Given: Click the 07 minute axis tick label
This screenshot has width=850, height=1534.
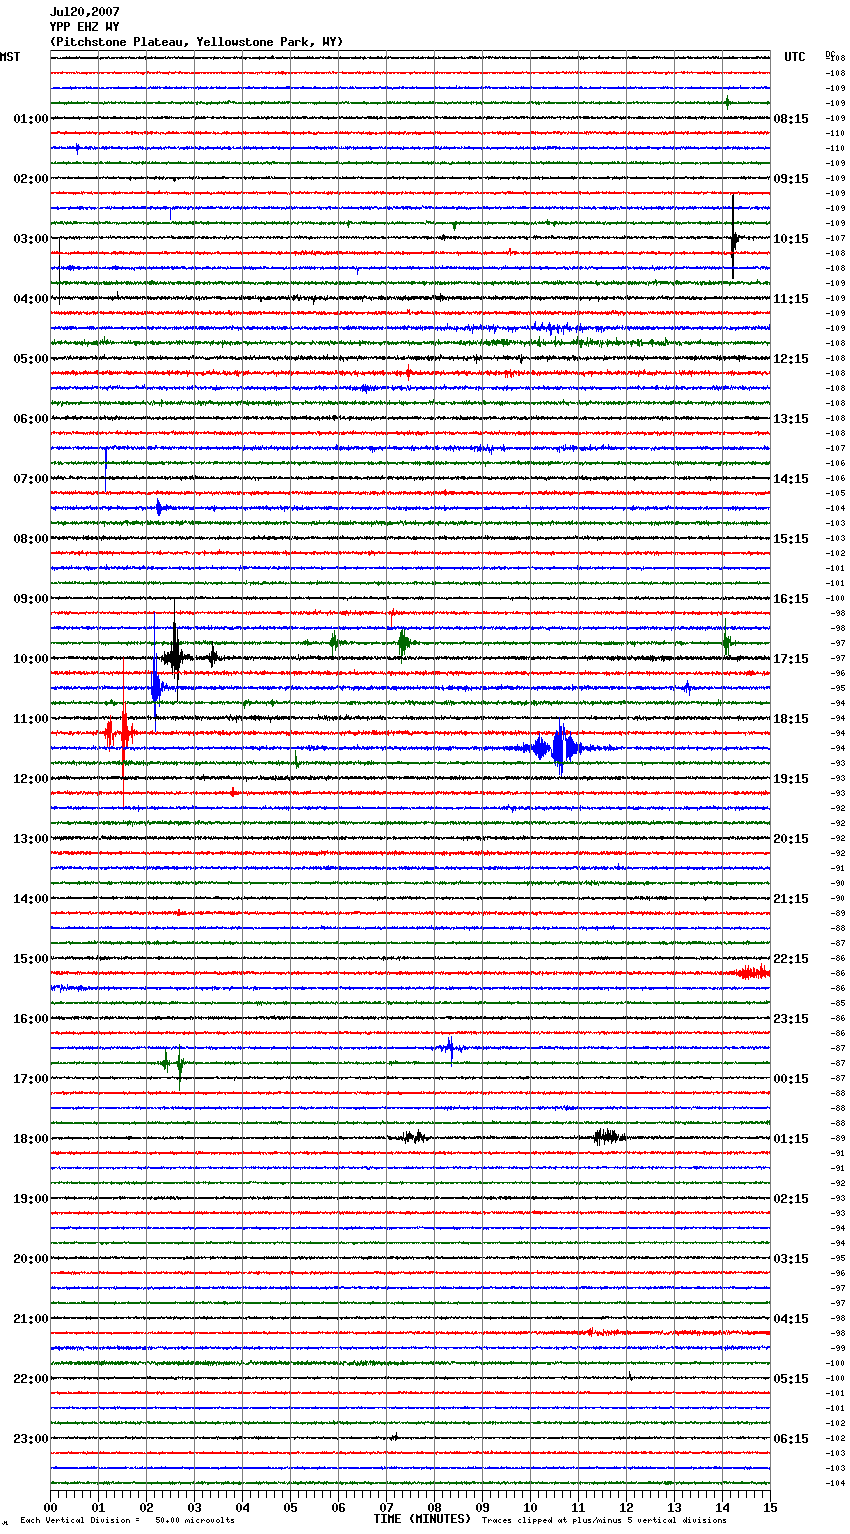Looking at the screenshot, I should tap(386, 1508).
